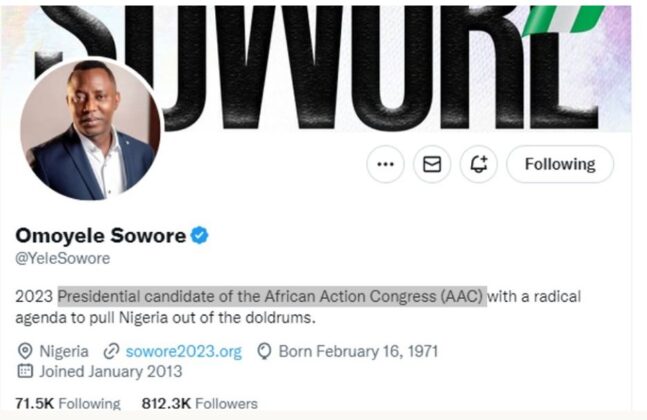Open the sowore2023.org website link
The height and width of the screenshot is (420, 647).
click(184, 352)
